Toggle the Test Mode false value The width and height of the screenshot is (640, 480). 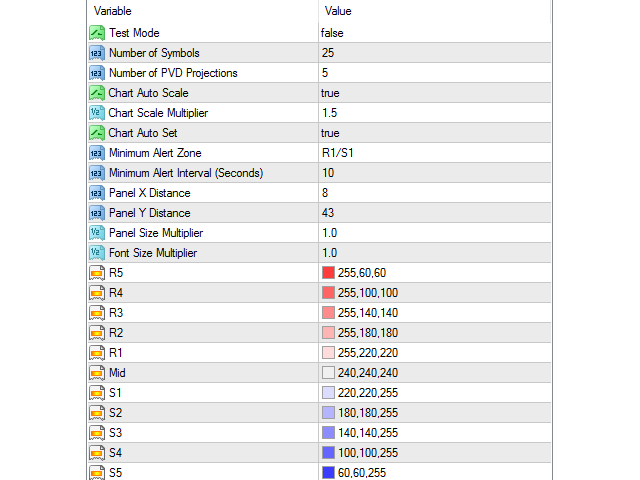coord(333,33)
